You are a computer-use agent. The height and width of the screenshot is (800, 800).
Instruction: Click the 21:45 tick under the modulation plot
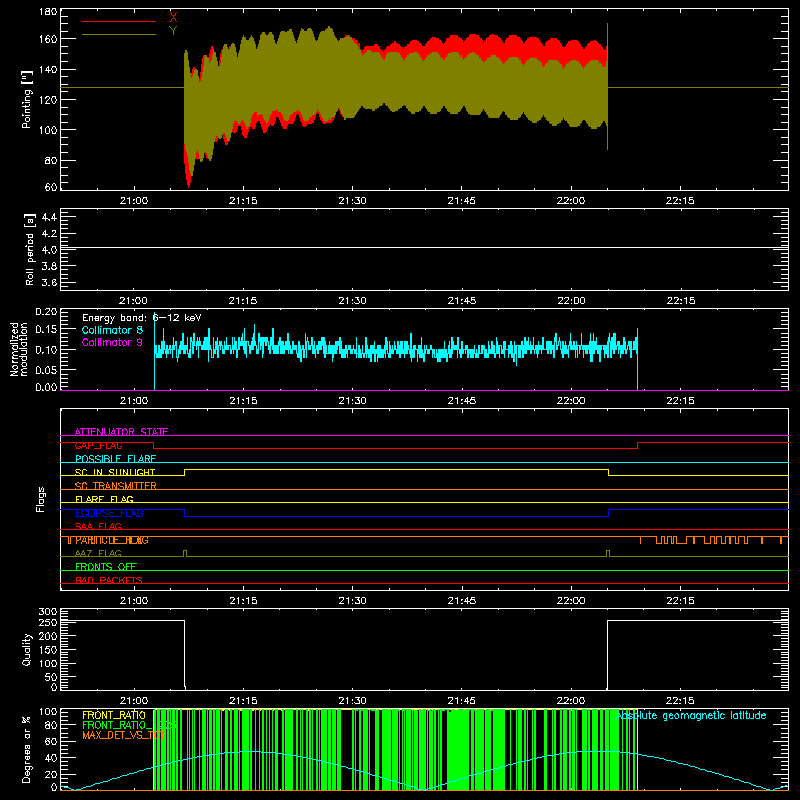coord(462,401)
